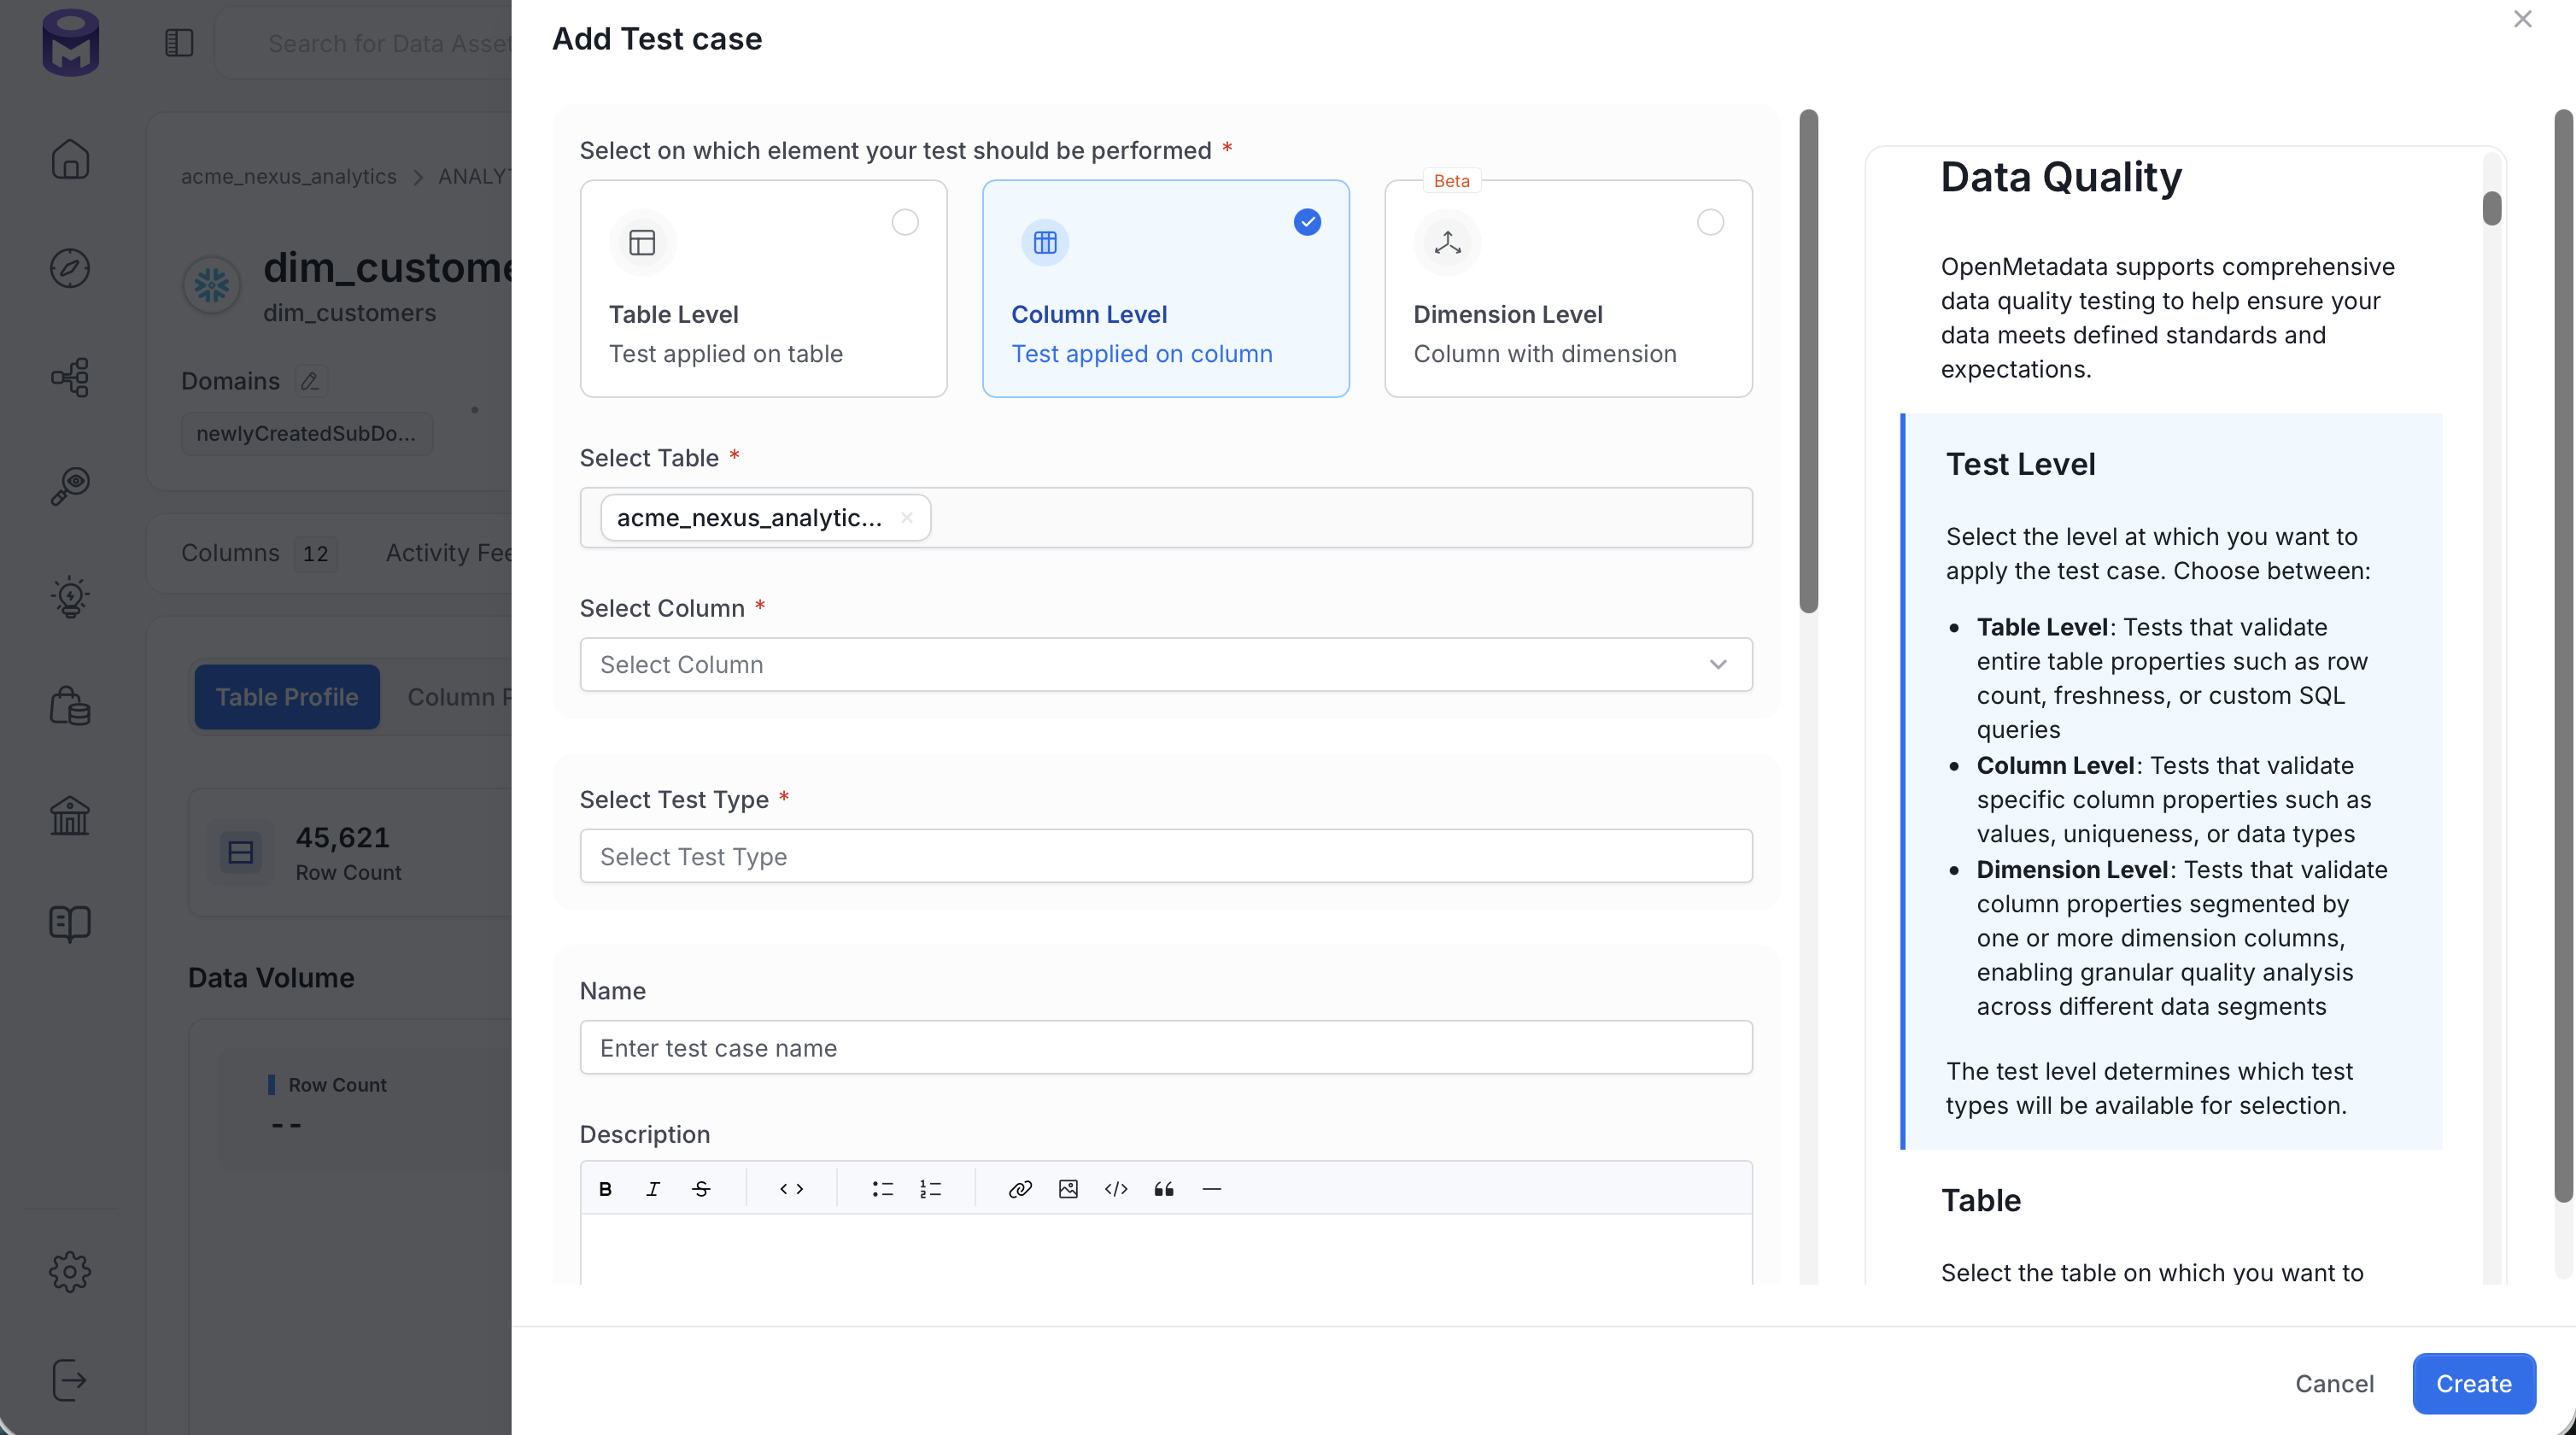The image size is (2576, 1435).
Task: Open the Glossary book sidebar icon
Action: tap(70, 924)
